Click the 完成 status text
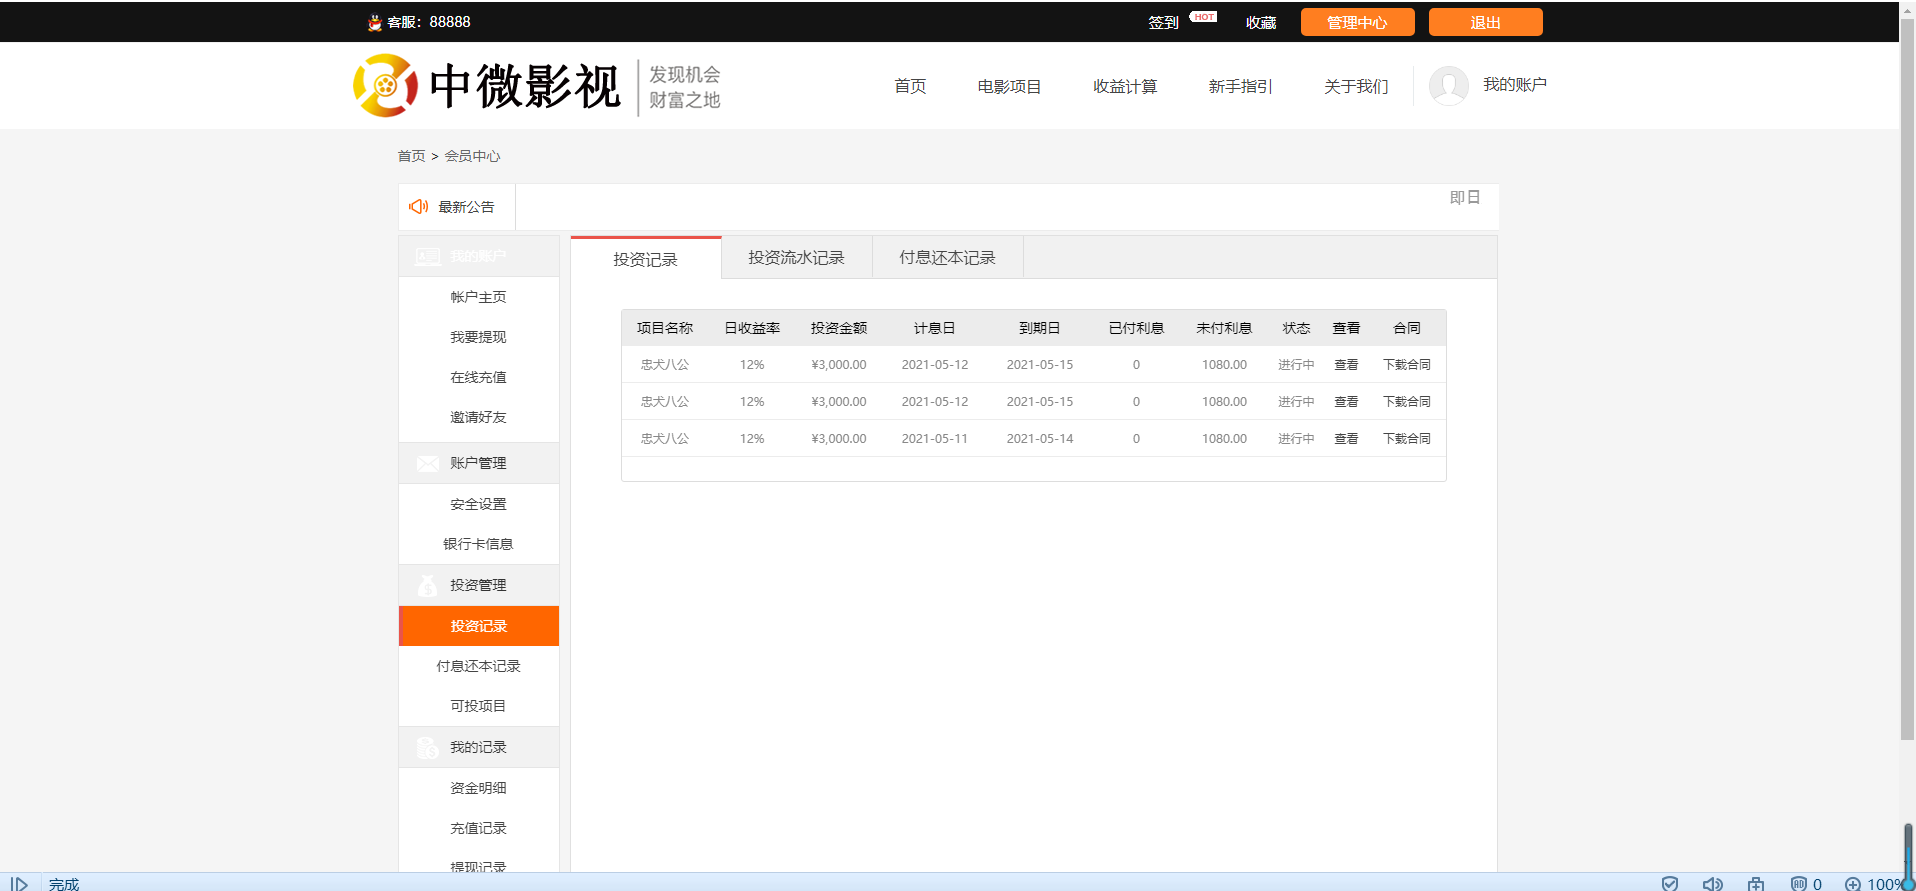 click(x=64, y=884)
